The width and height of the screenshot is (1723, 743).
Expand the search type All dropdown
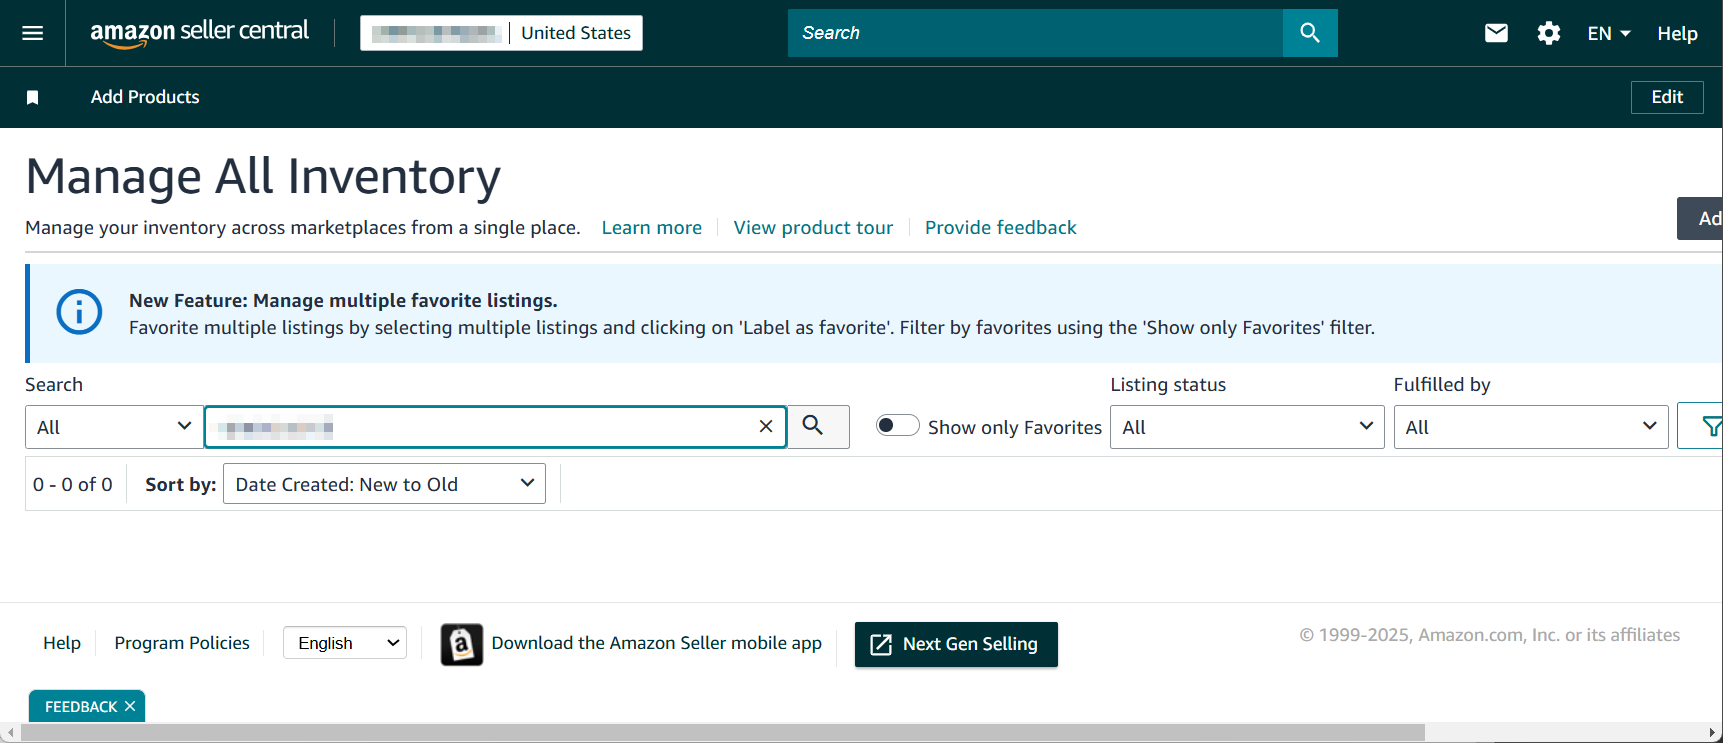pos(114,427)
